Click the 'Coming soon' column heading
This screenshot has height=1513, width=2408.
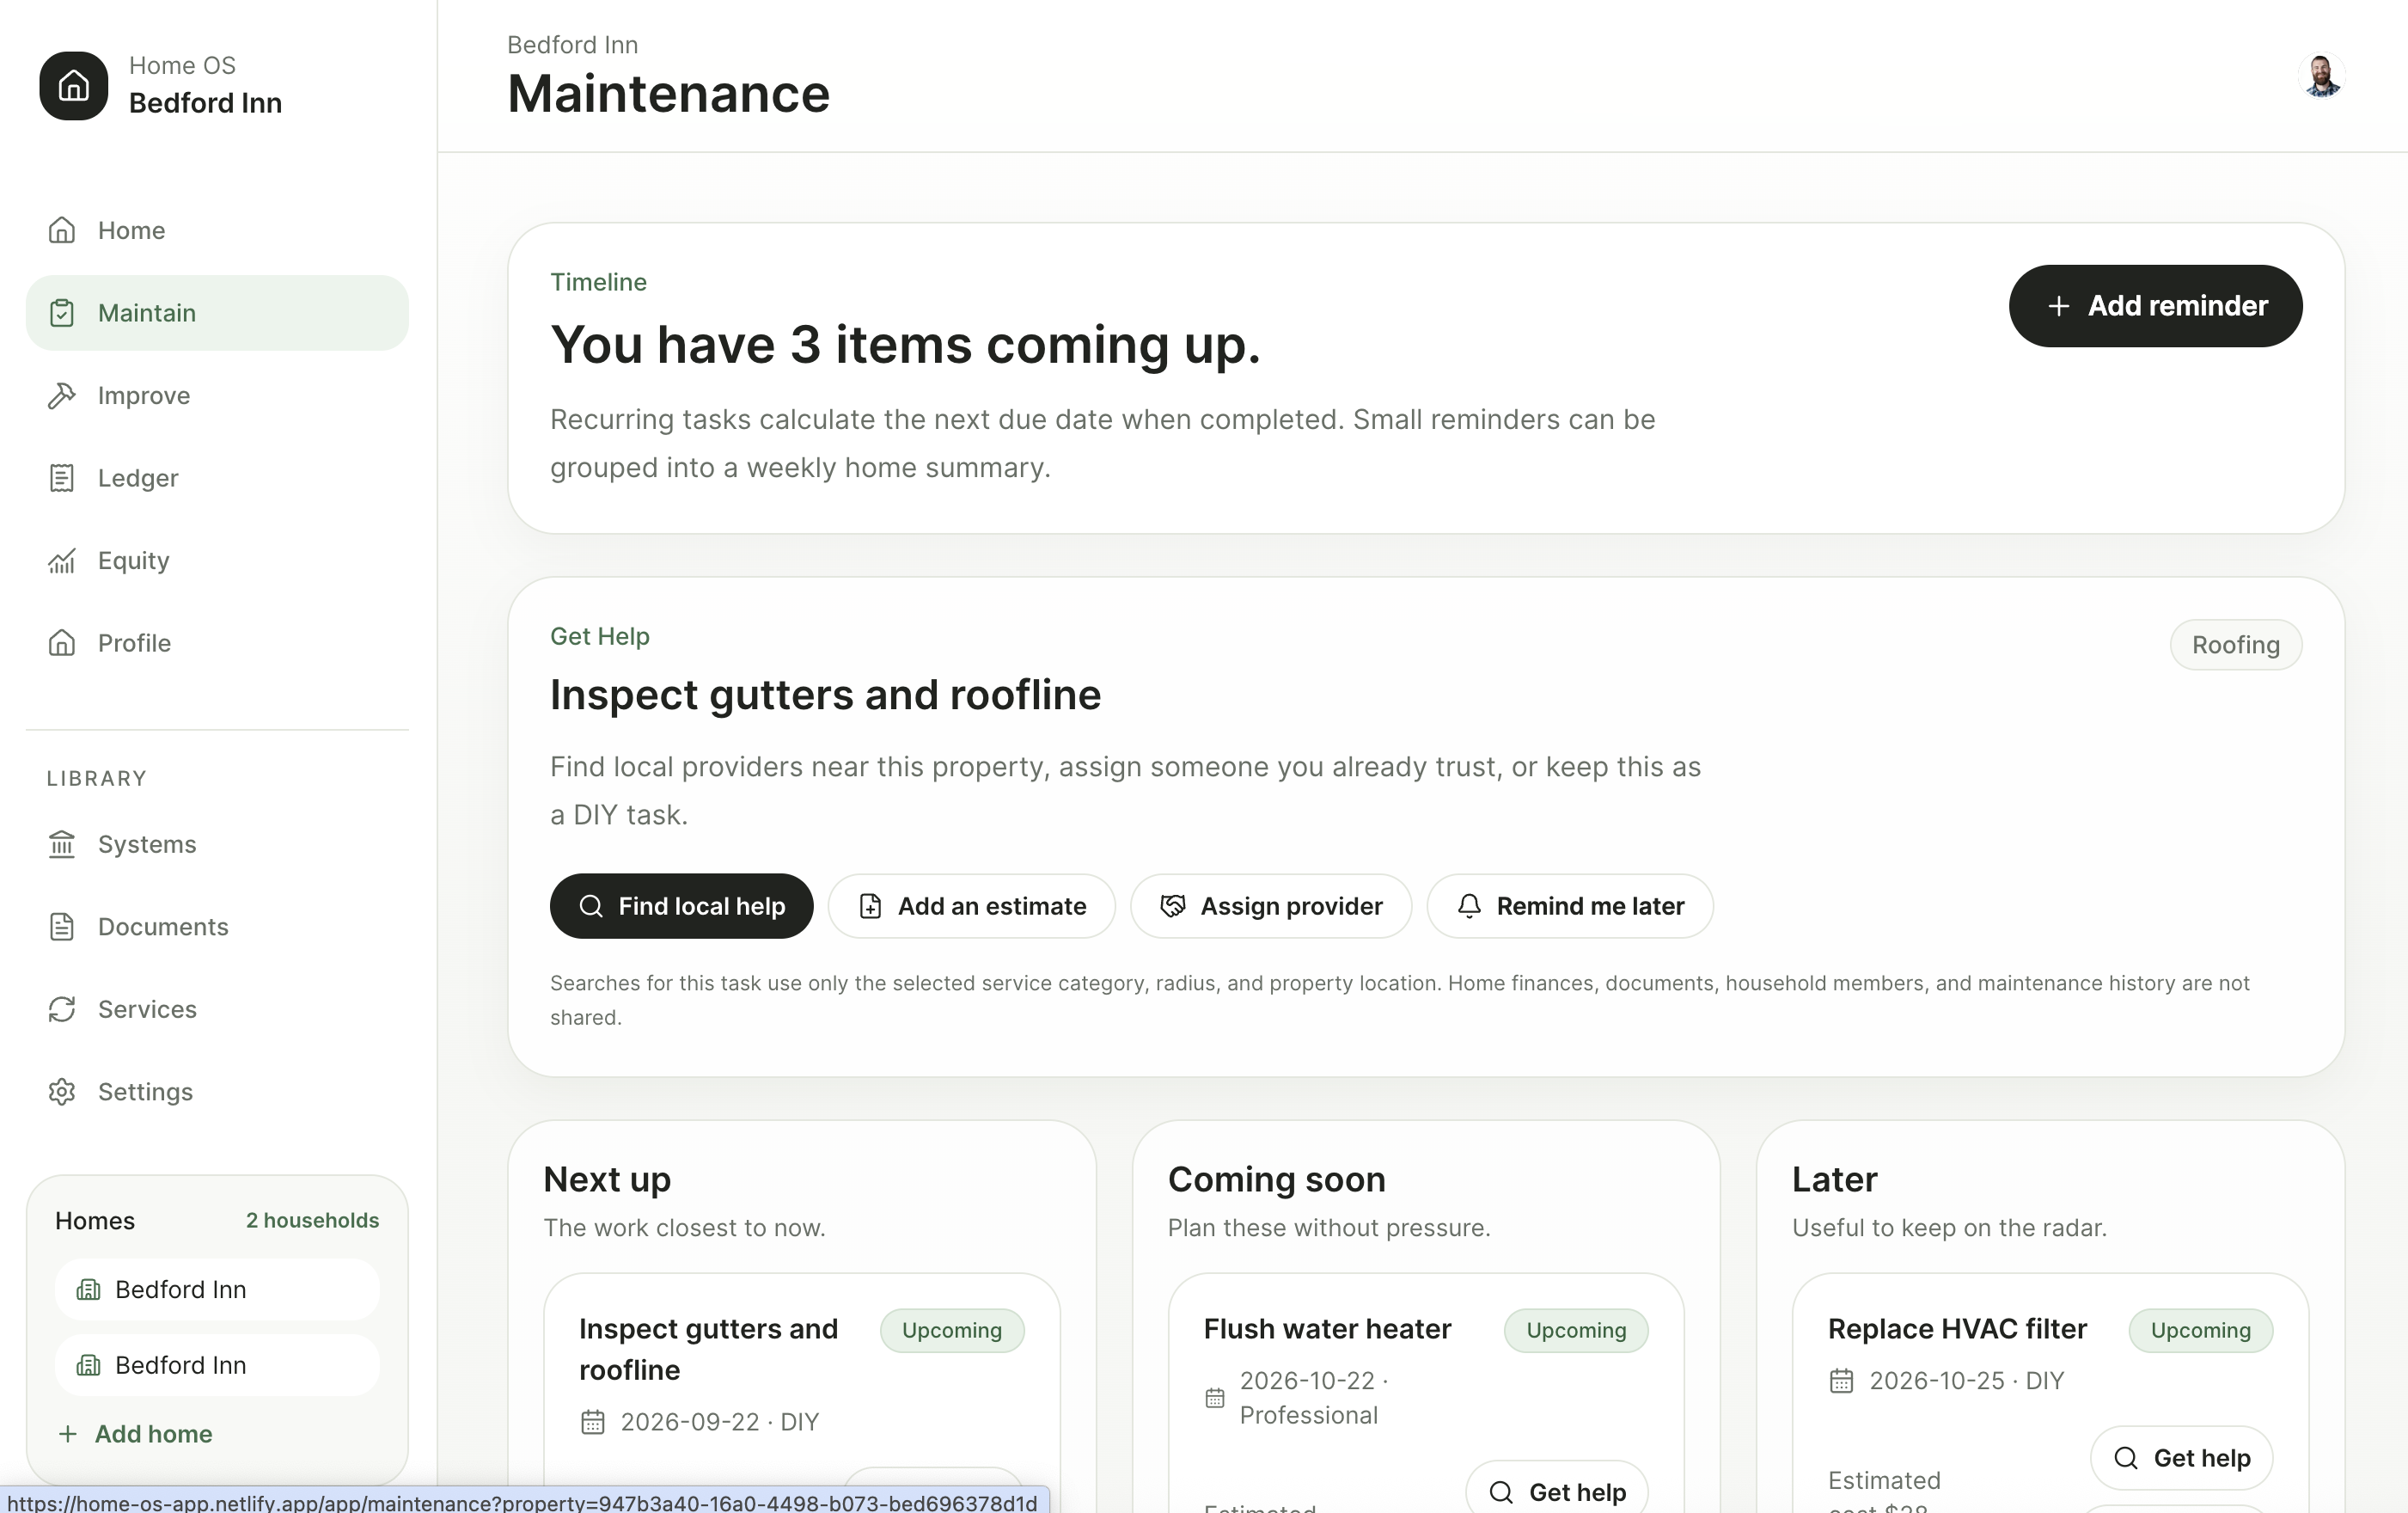coord(1276,1180)
